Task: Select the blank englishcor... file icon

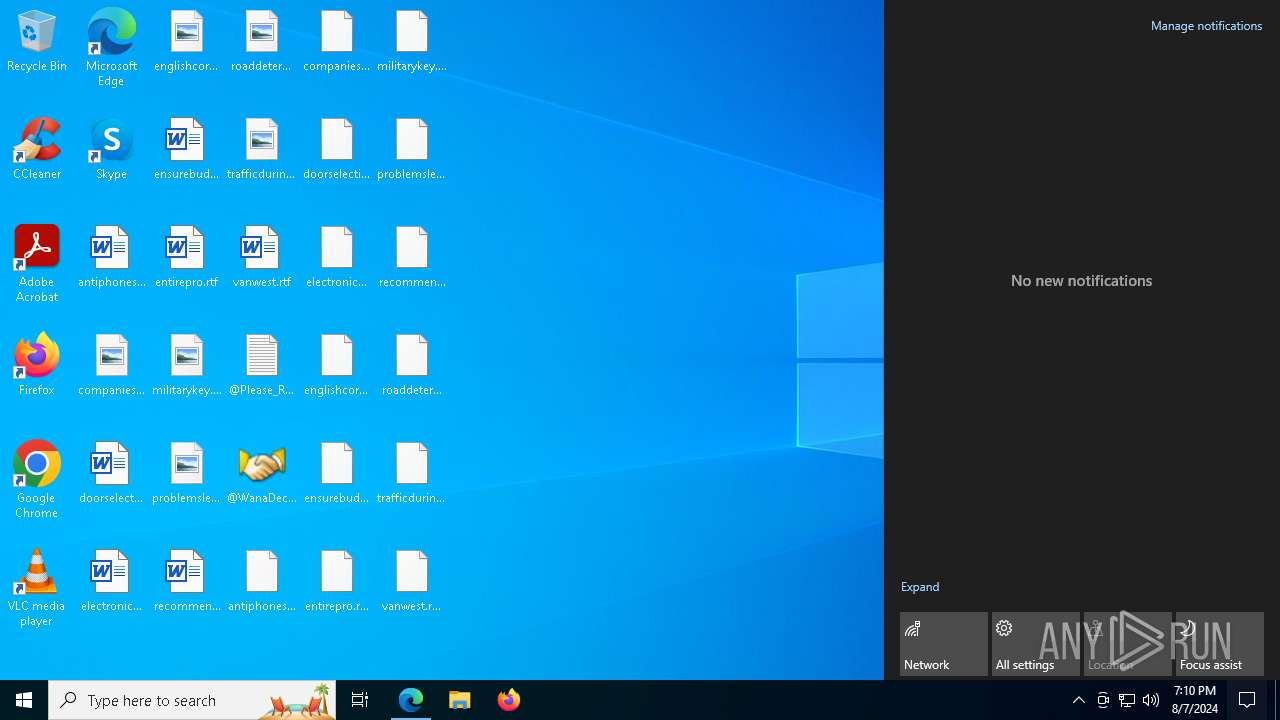Action: tap(337, 366)
